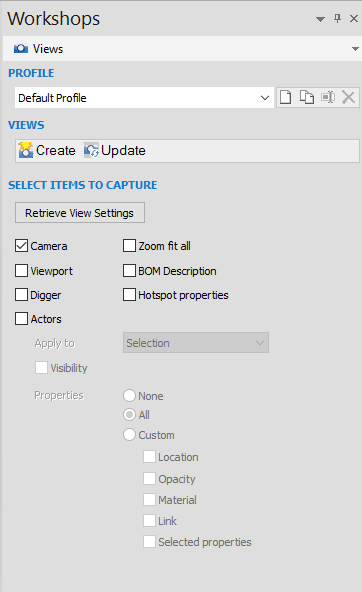Click the pin icon on Workshops panel

point(337,18)
